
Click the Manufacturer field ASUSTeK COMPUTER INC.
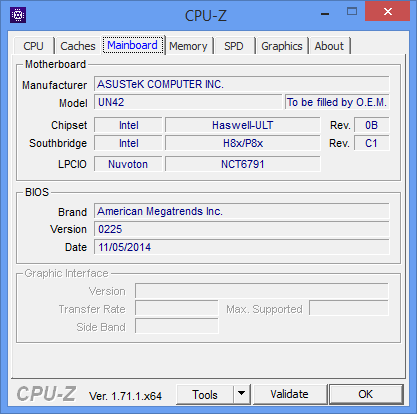242,84
